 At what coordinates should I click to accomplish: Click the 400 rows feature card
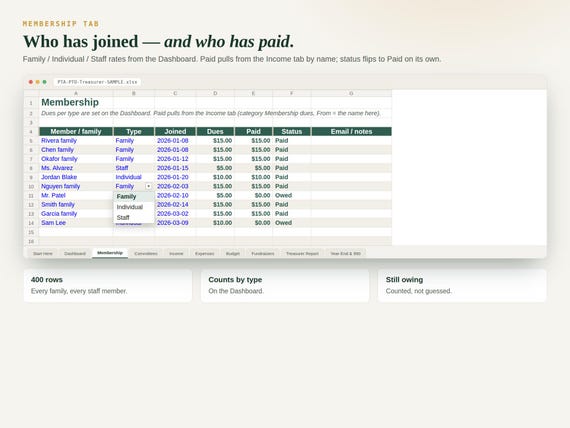(108, 285)
